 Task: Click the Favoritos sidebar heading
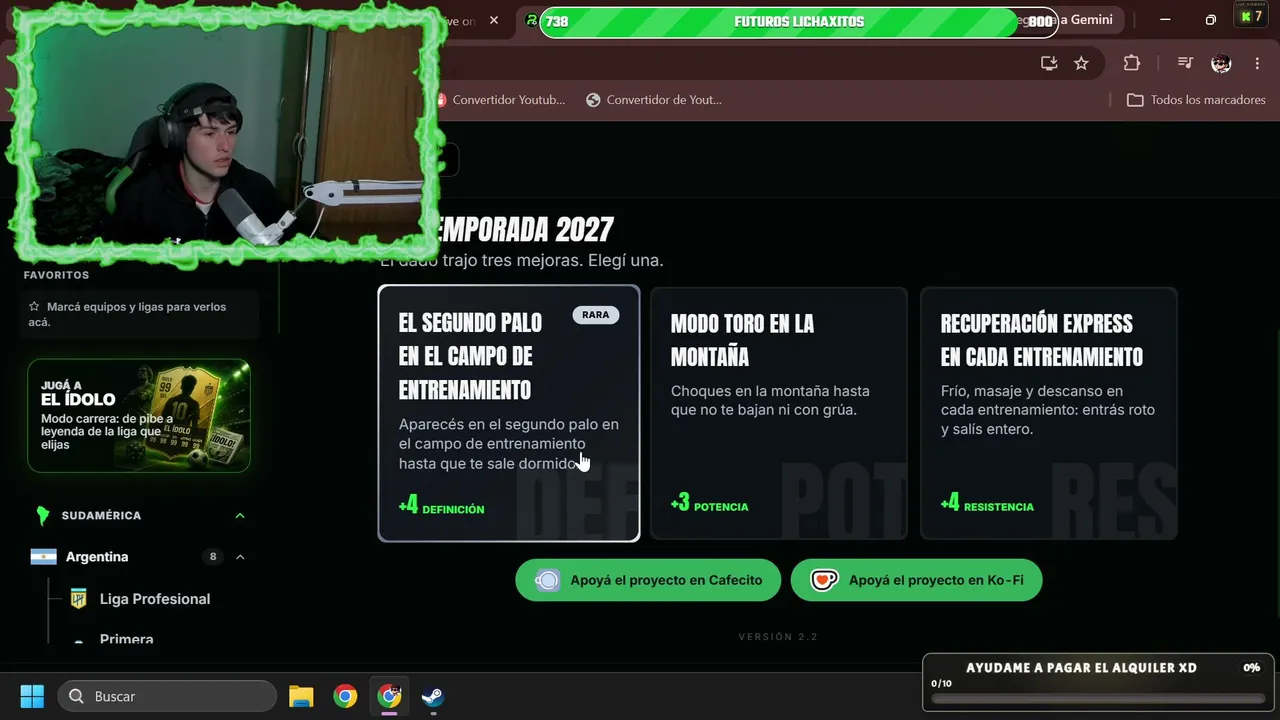click(x=56, y=275)
